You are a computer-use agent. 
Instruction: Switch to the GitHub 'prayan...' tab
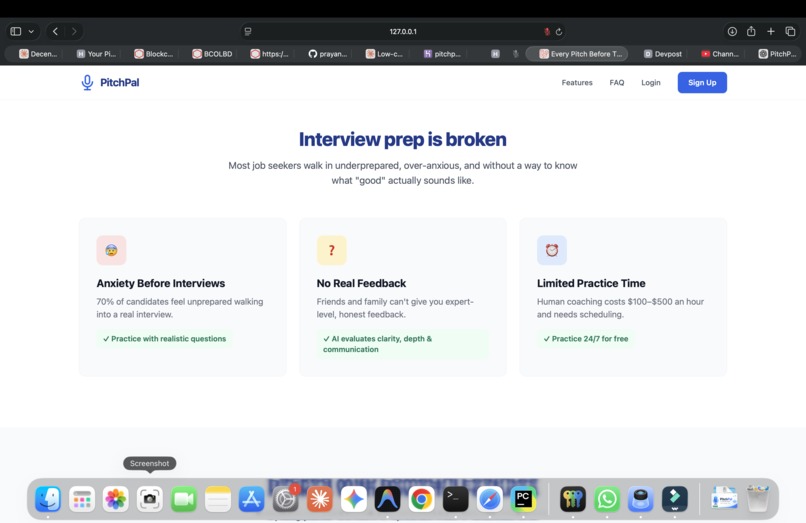tap(327, 53)
